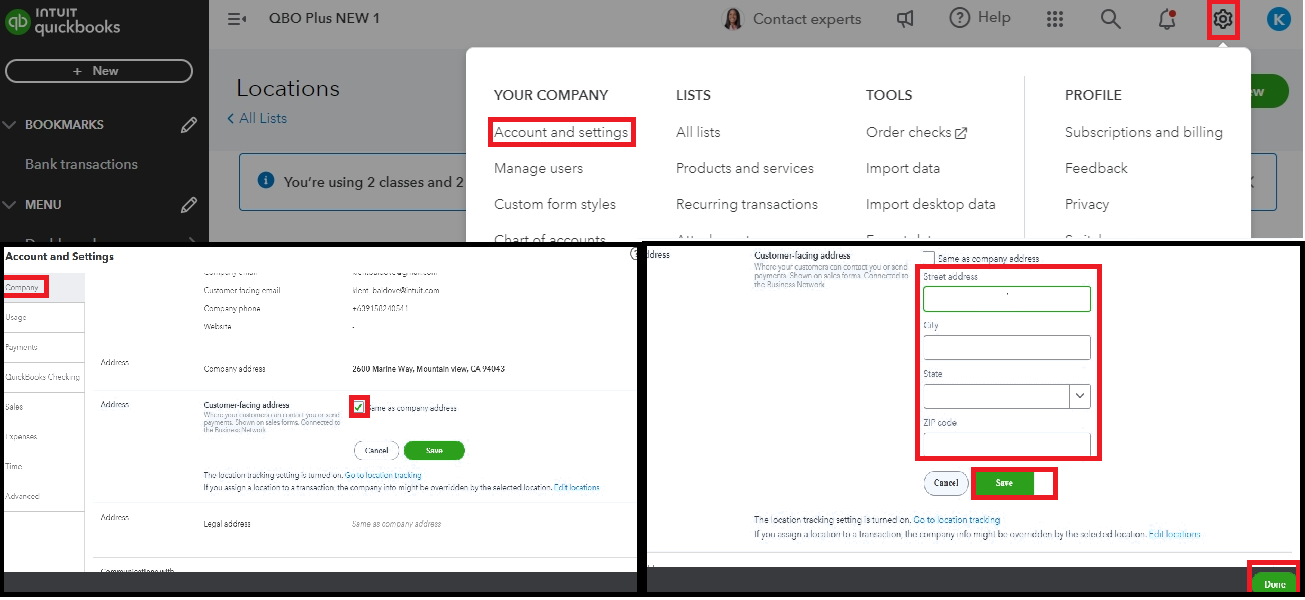Click the pencil icon next to MENU
The width and height of the screenshot is (1305, 600).
[188, 204]
